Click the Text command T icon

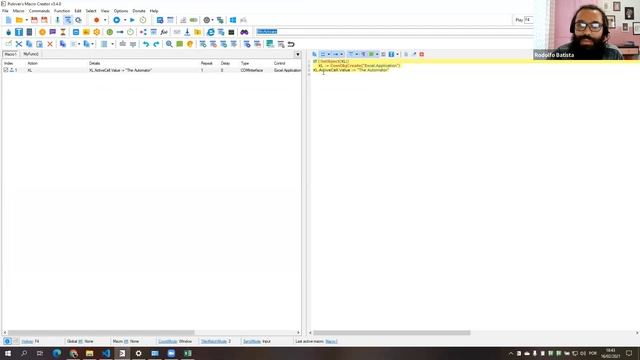pos(19,32)
